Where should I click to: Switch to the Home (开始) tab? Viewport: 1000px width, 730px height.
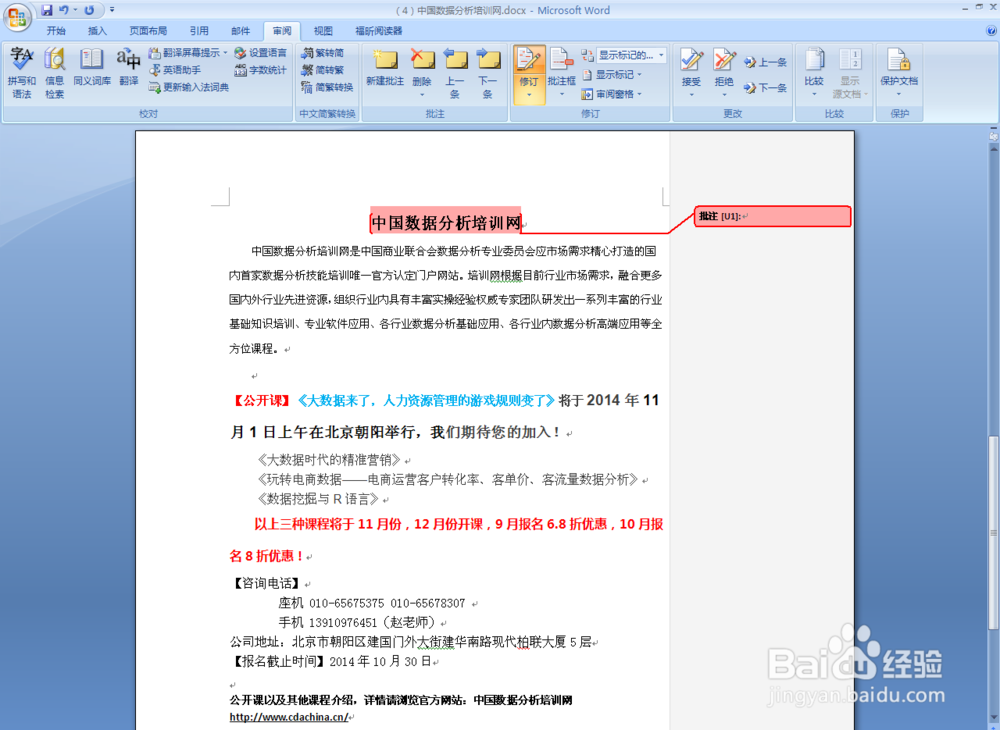[x=56, y=31]
